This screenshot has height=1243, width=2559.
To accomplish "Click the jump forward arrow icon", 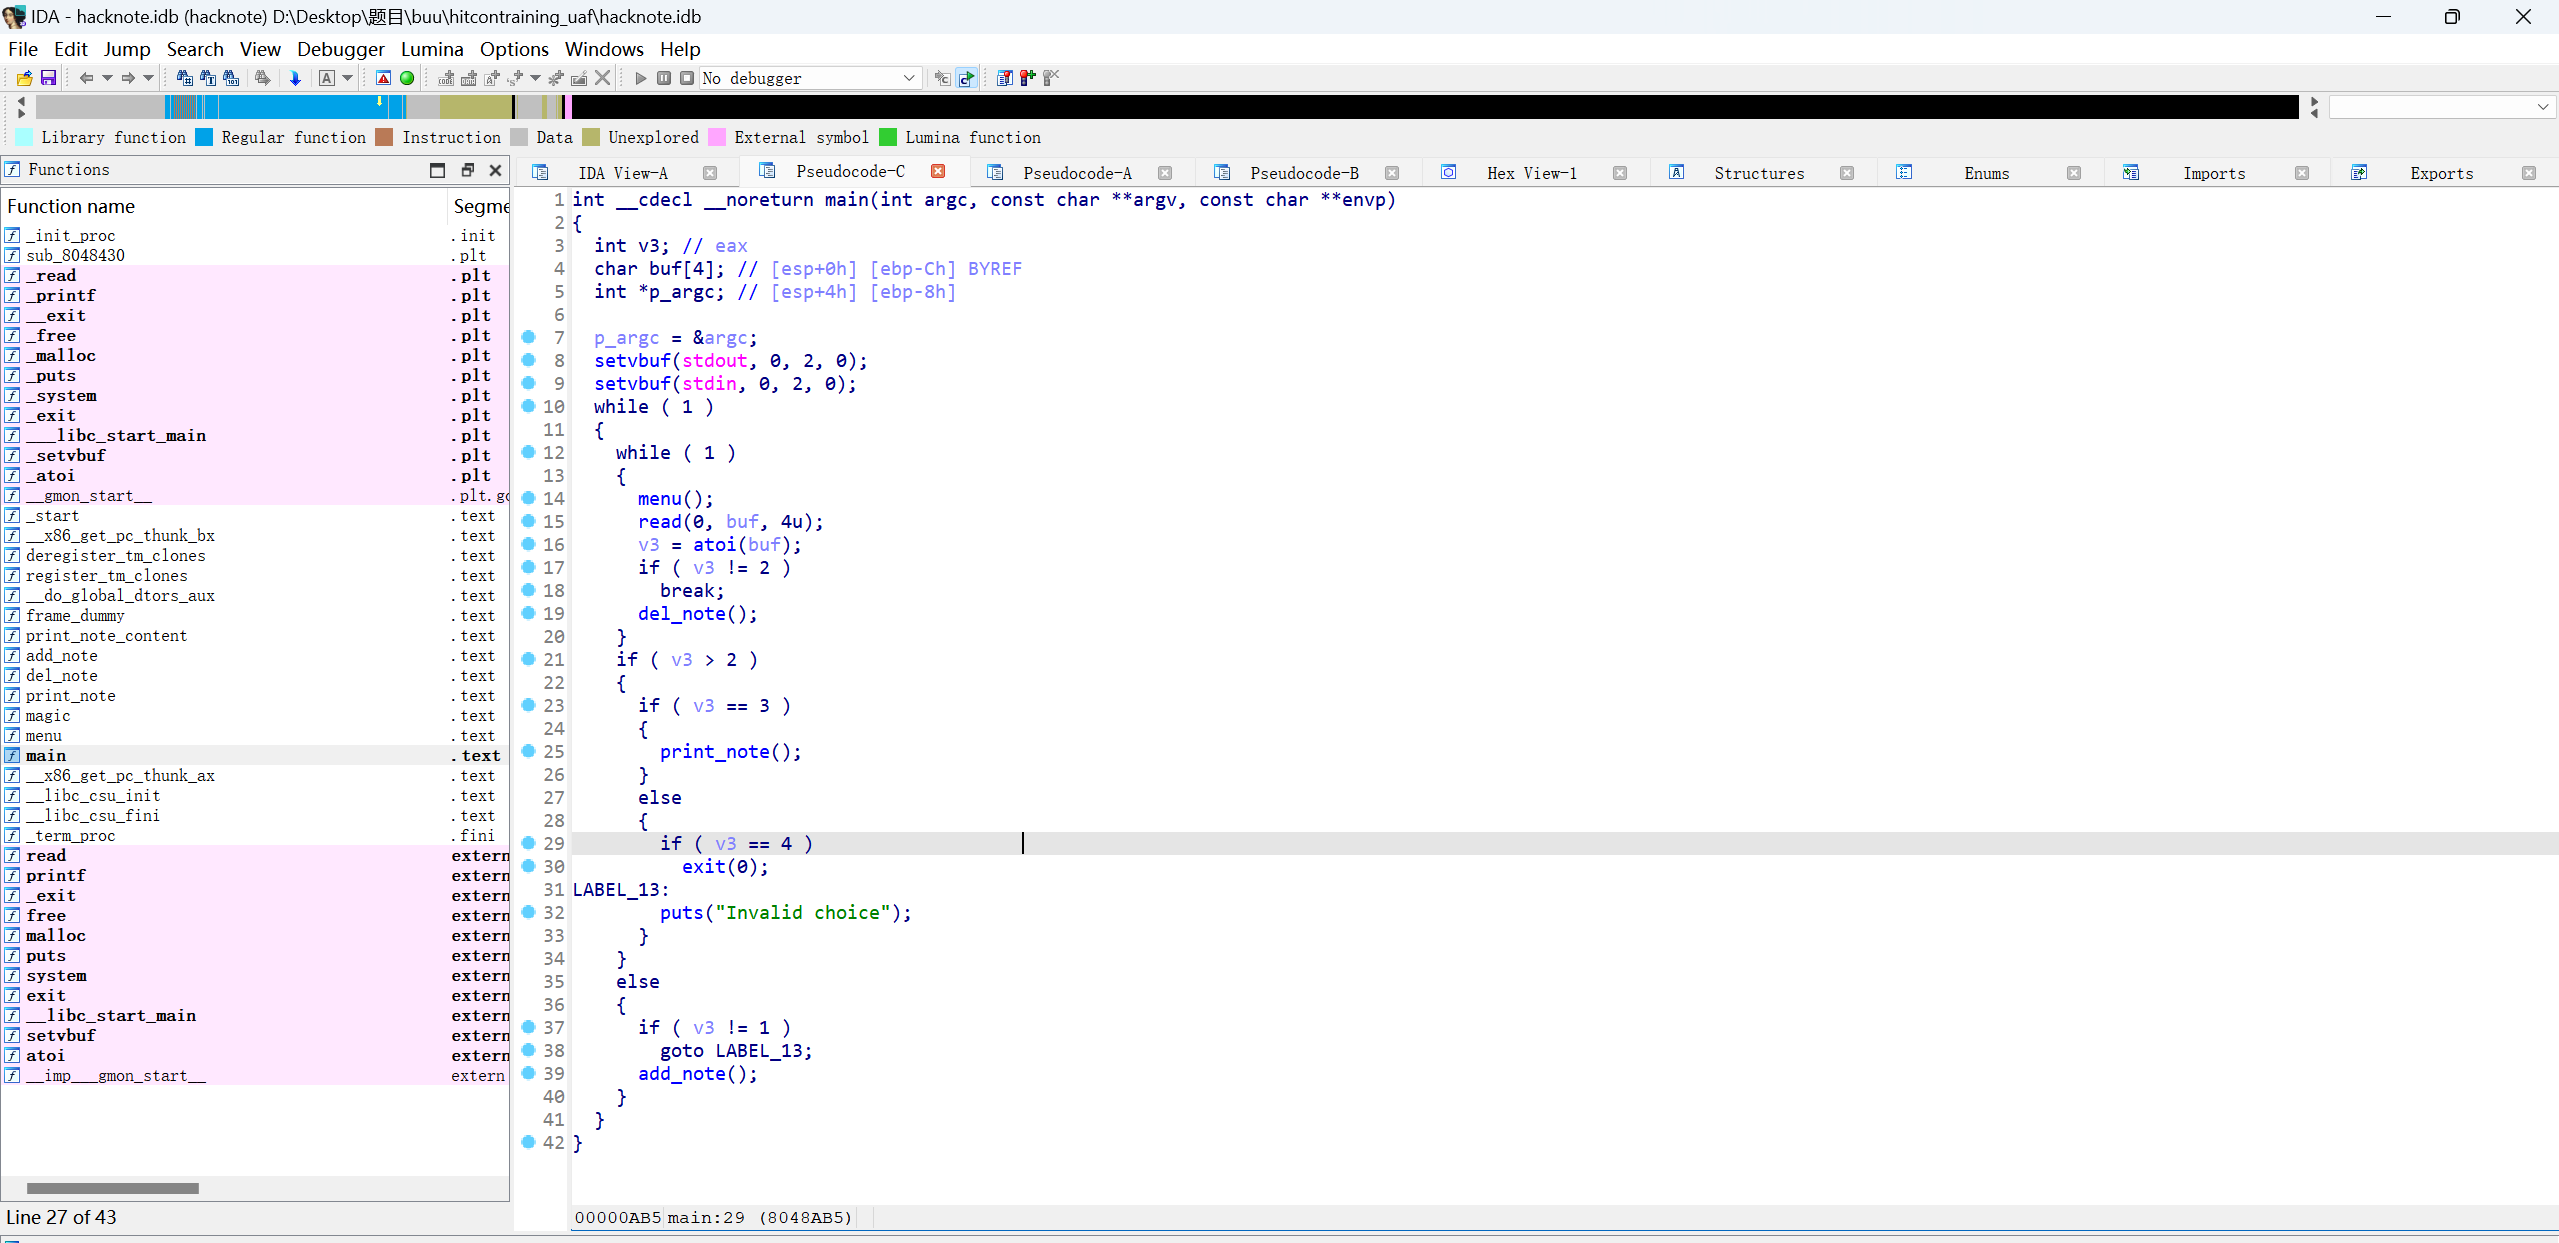I will [x=128, y=78].
